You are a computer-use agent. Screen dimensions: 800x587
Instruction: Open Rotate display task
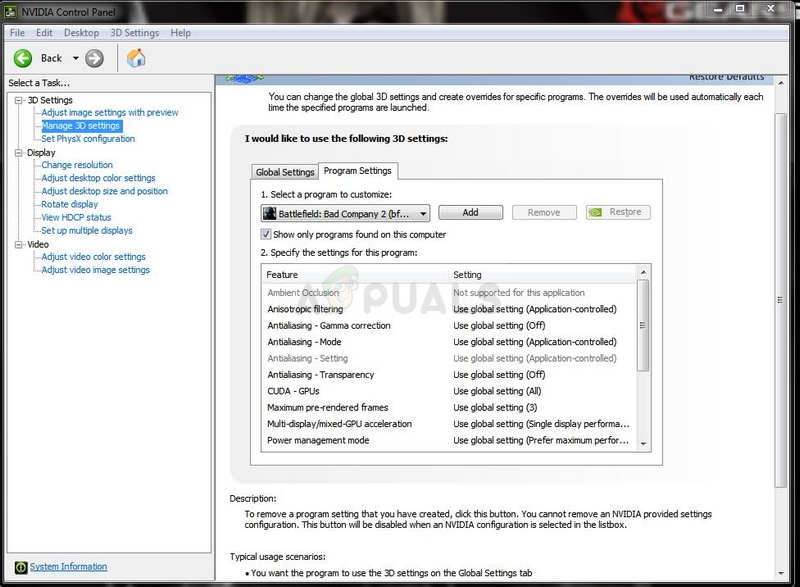[69, 204]
